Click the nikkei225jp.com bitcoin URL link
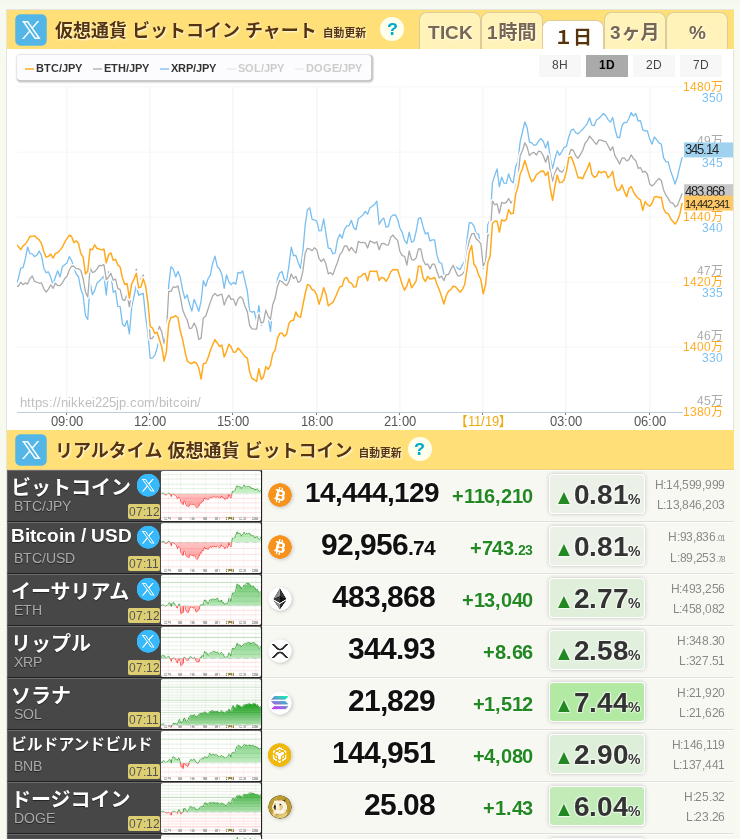 click(110, 402)
